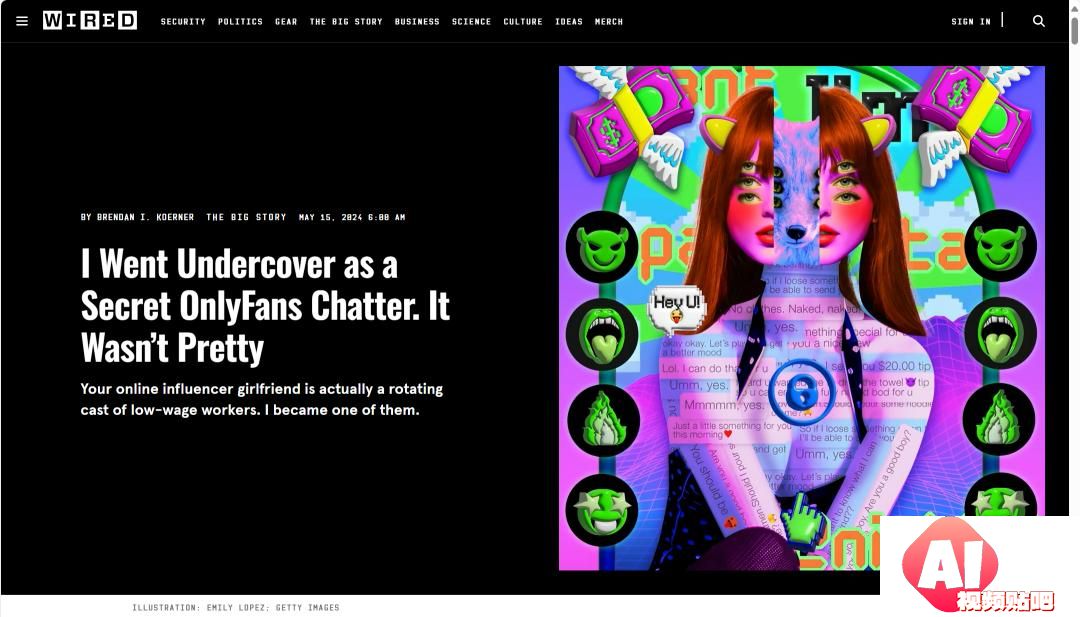This screenshot has height=617, width=1080.
Task: Click the green pointer hand cursor graphic
Action: coord(803,518)
